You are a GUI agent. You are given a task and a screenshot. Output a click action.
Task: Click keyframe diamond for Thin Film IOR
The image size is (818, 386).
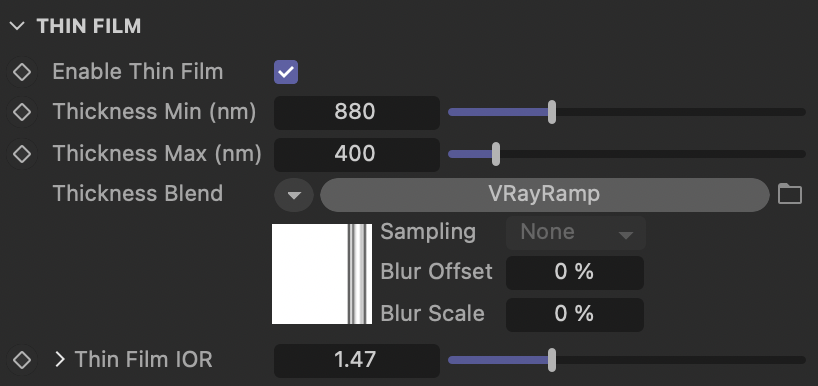[x=22, y=360]
